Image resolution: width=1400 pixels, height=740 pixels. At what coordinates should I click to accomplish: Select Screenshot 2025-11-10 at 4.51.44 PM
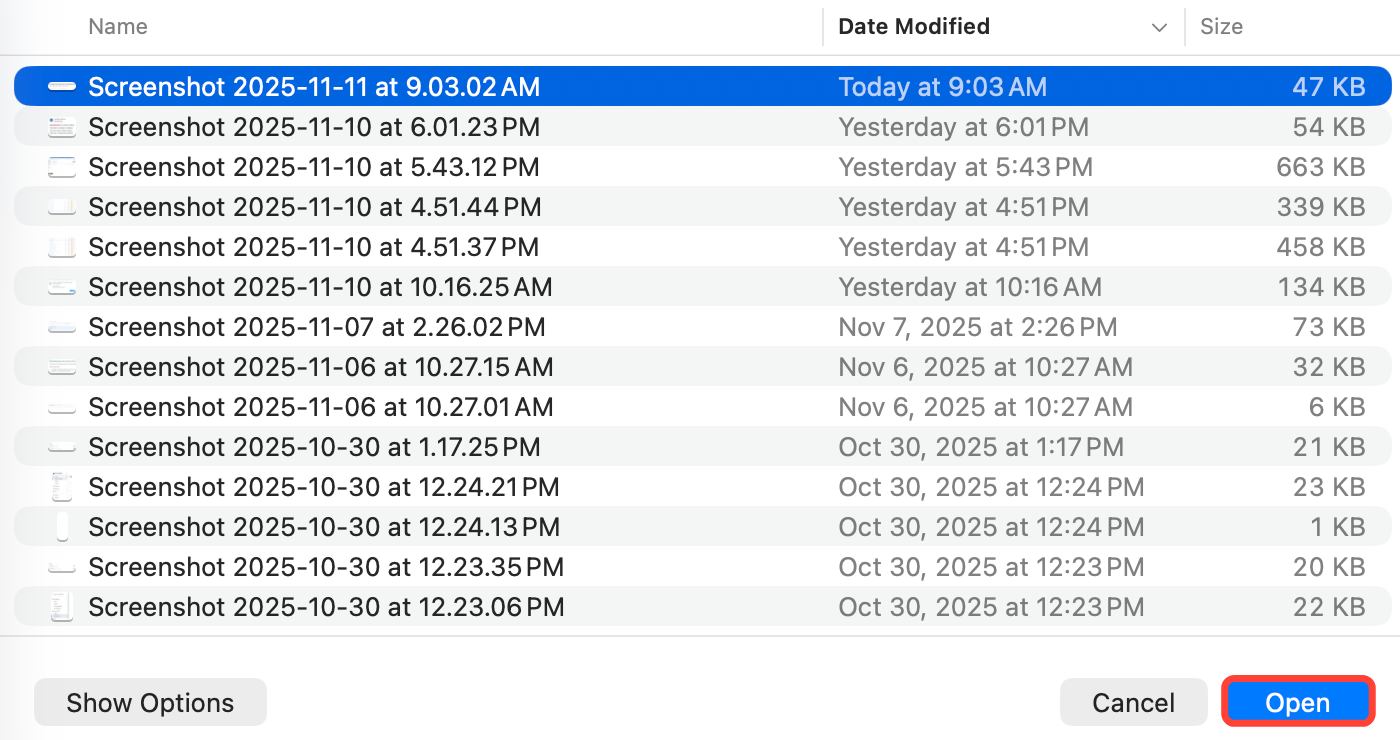pos(314,207)
